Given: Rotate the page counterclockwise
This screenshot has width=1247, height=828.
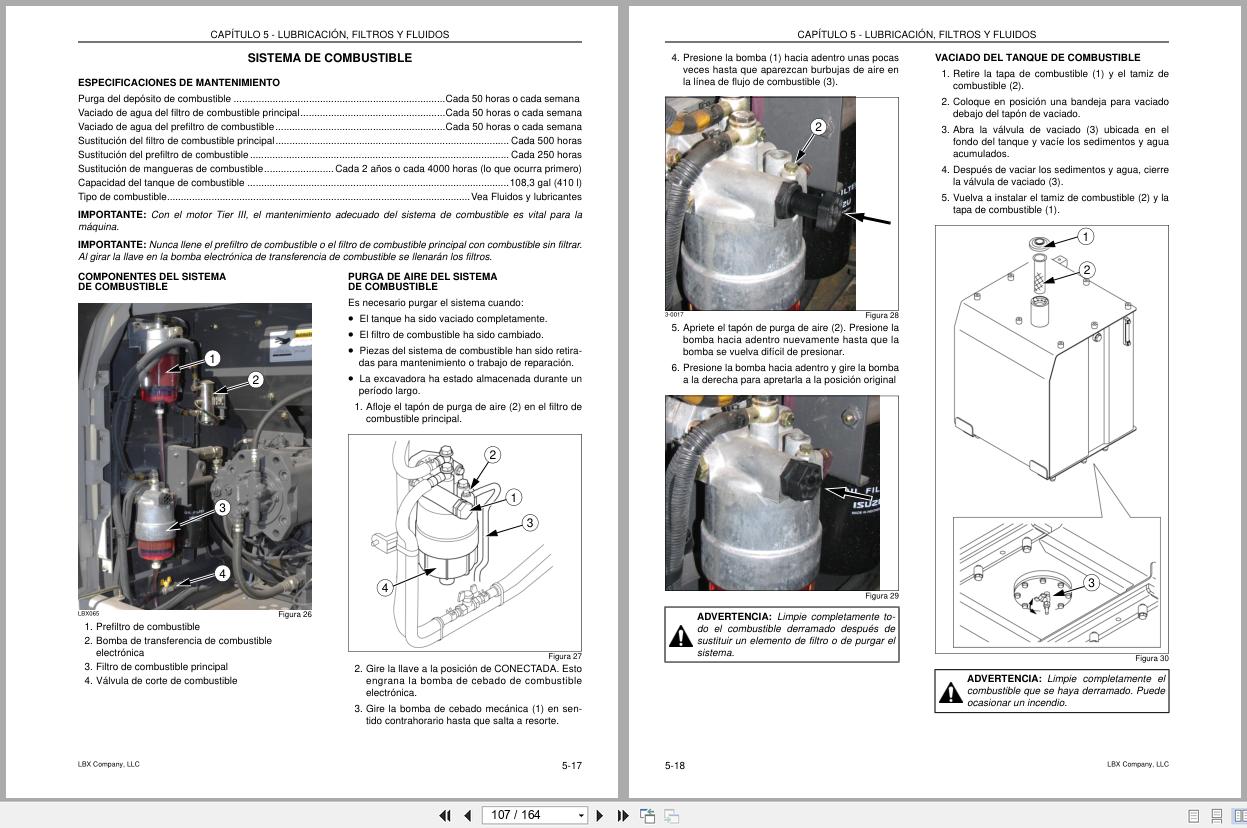Looking at the screenshot, I should (x=648, y=816).
